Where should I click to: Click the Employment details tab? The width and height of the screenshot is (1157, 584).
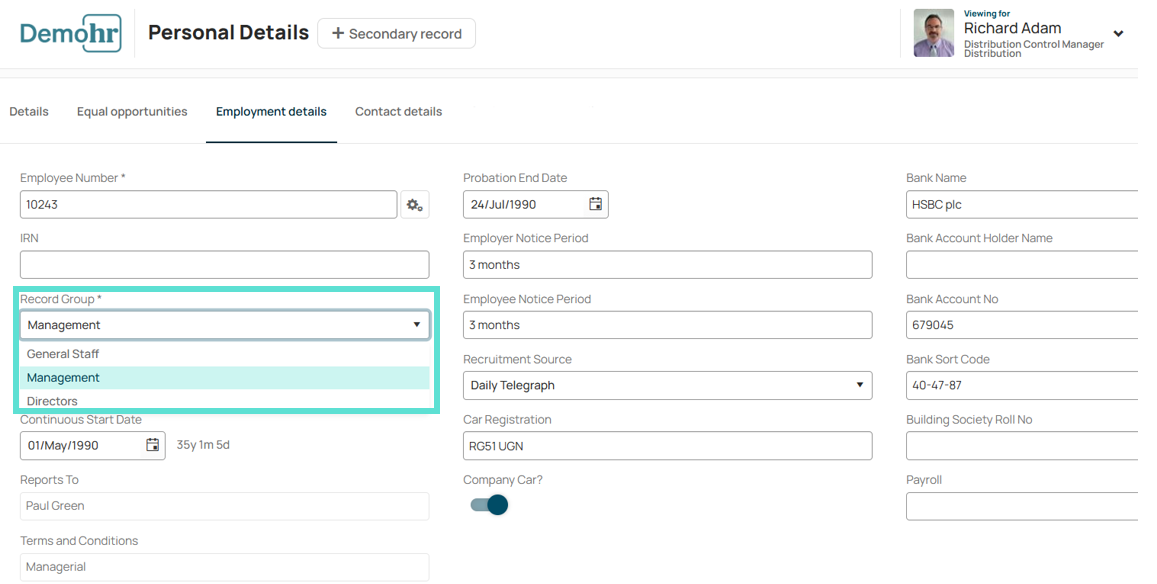click(x=272, y=111)
